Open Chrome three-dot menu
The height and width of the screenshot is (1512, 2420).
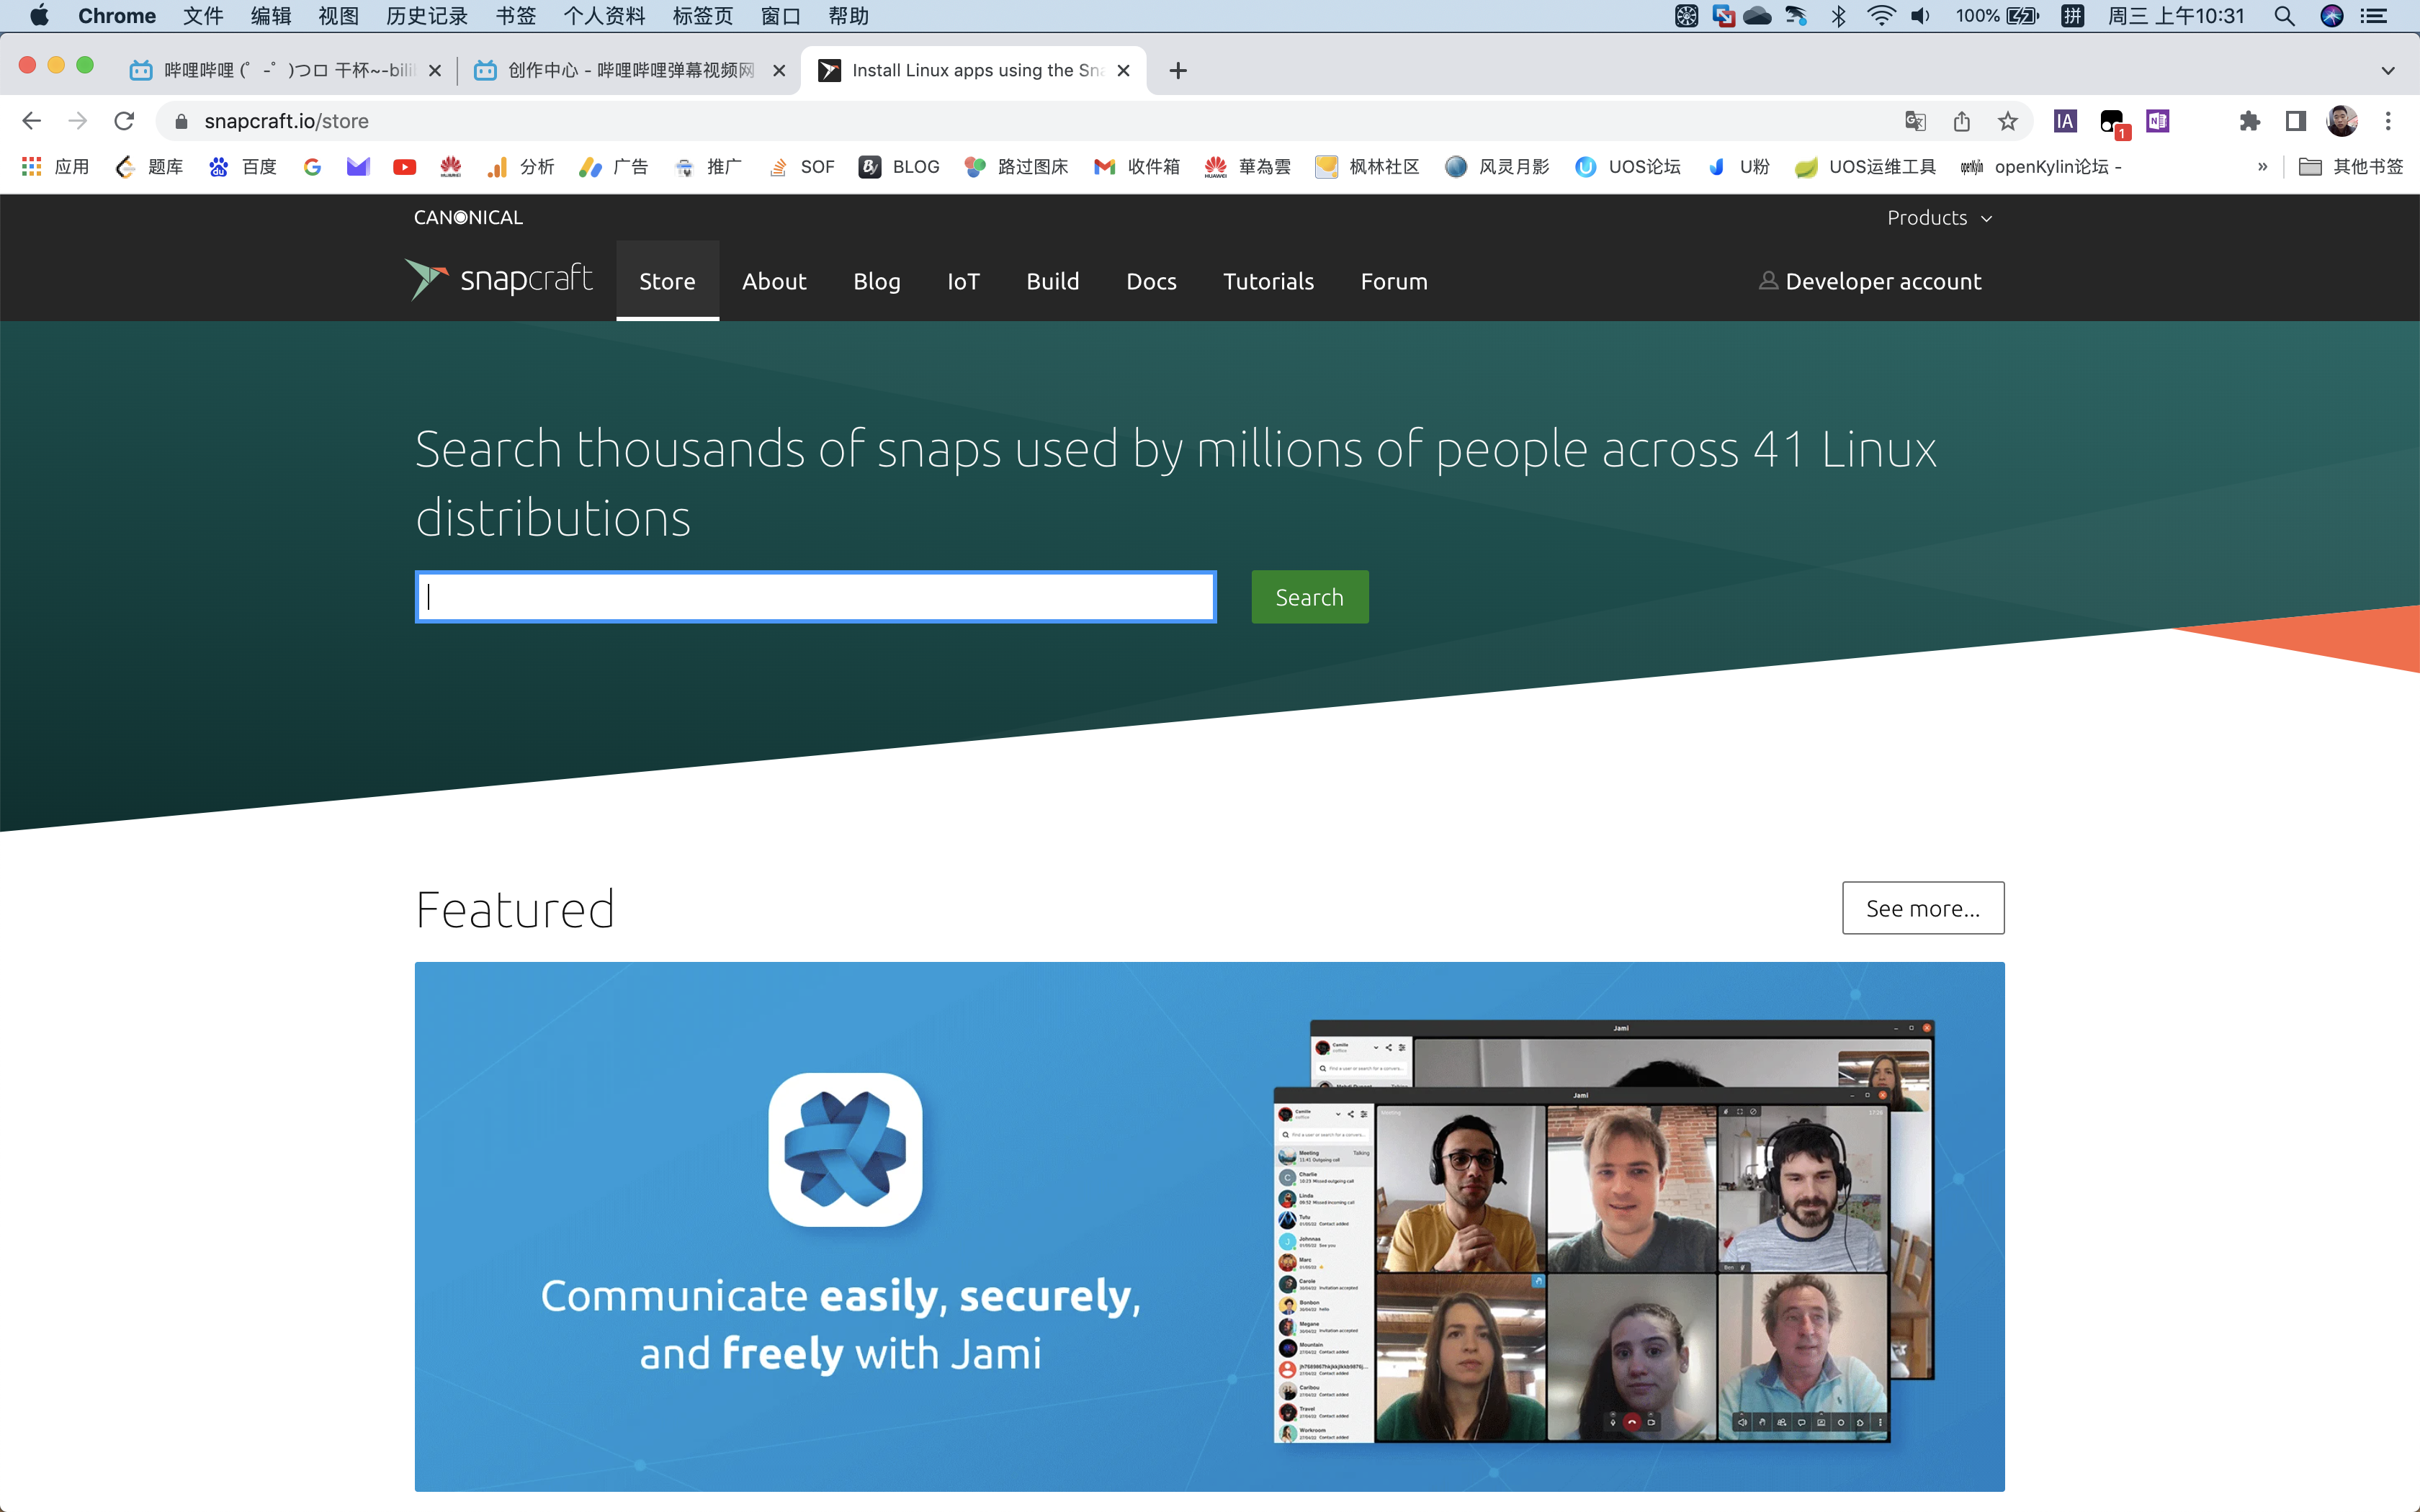(2388, 121)
